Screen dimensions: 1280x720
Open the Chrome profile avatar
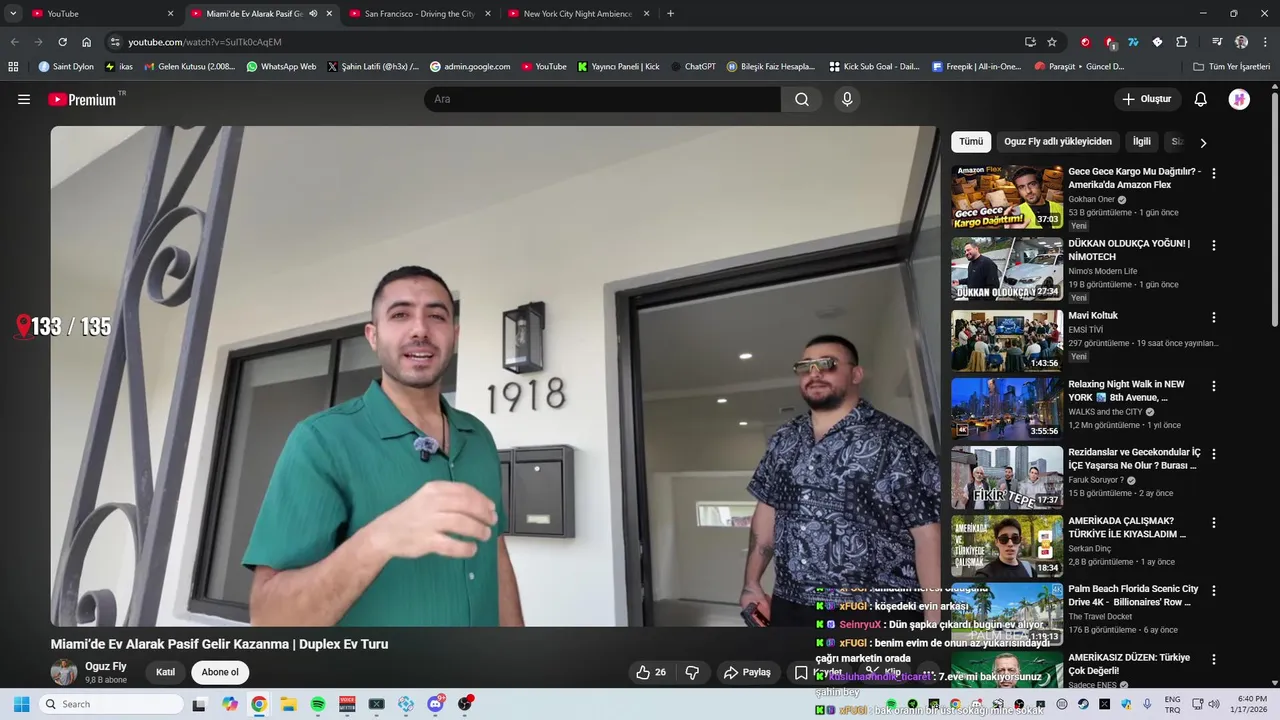pos(1241,42)
